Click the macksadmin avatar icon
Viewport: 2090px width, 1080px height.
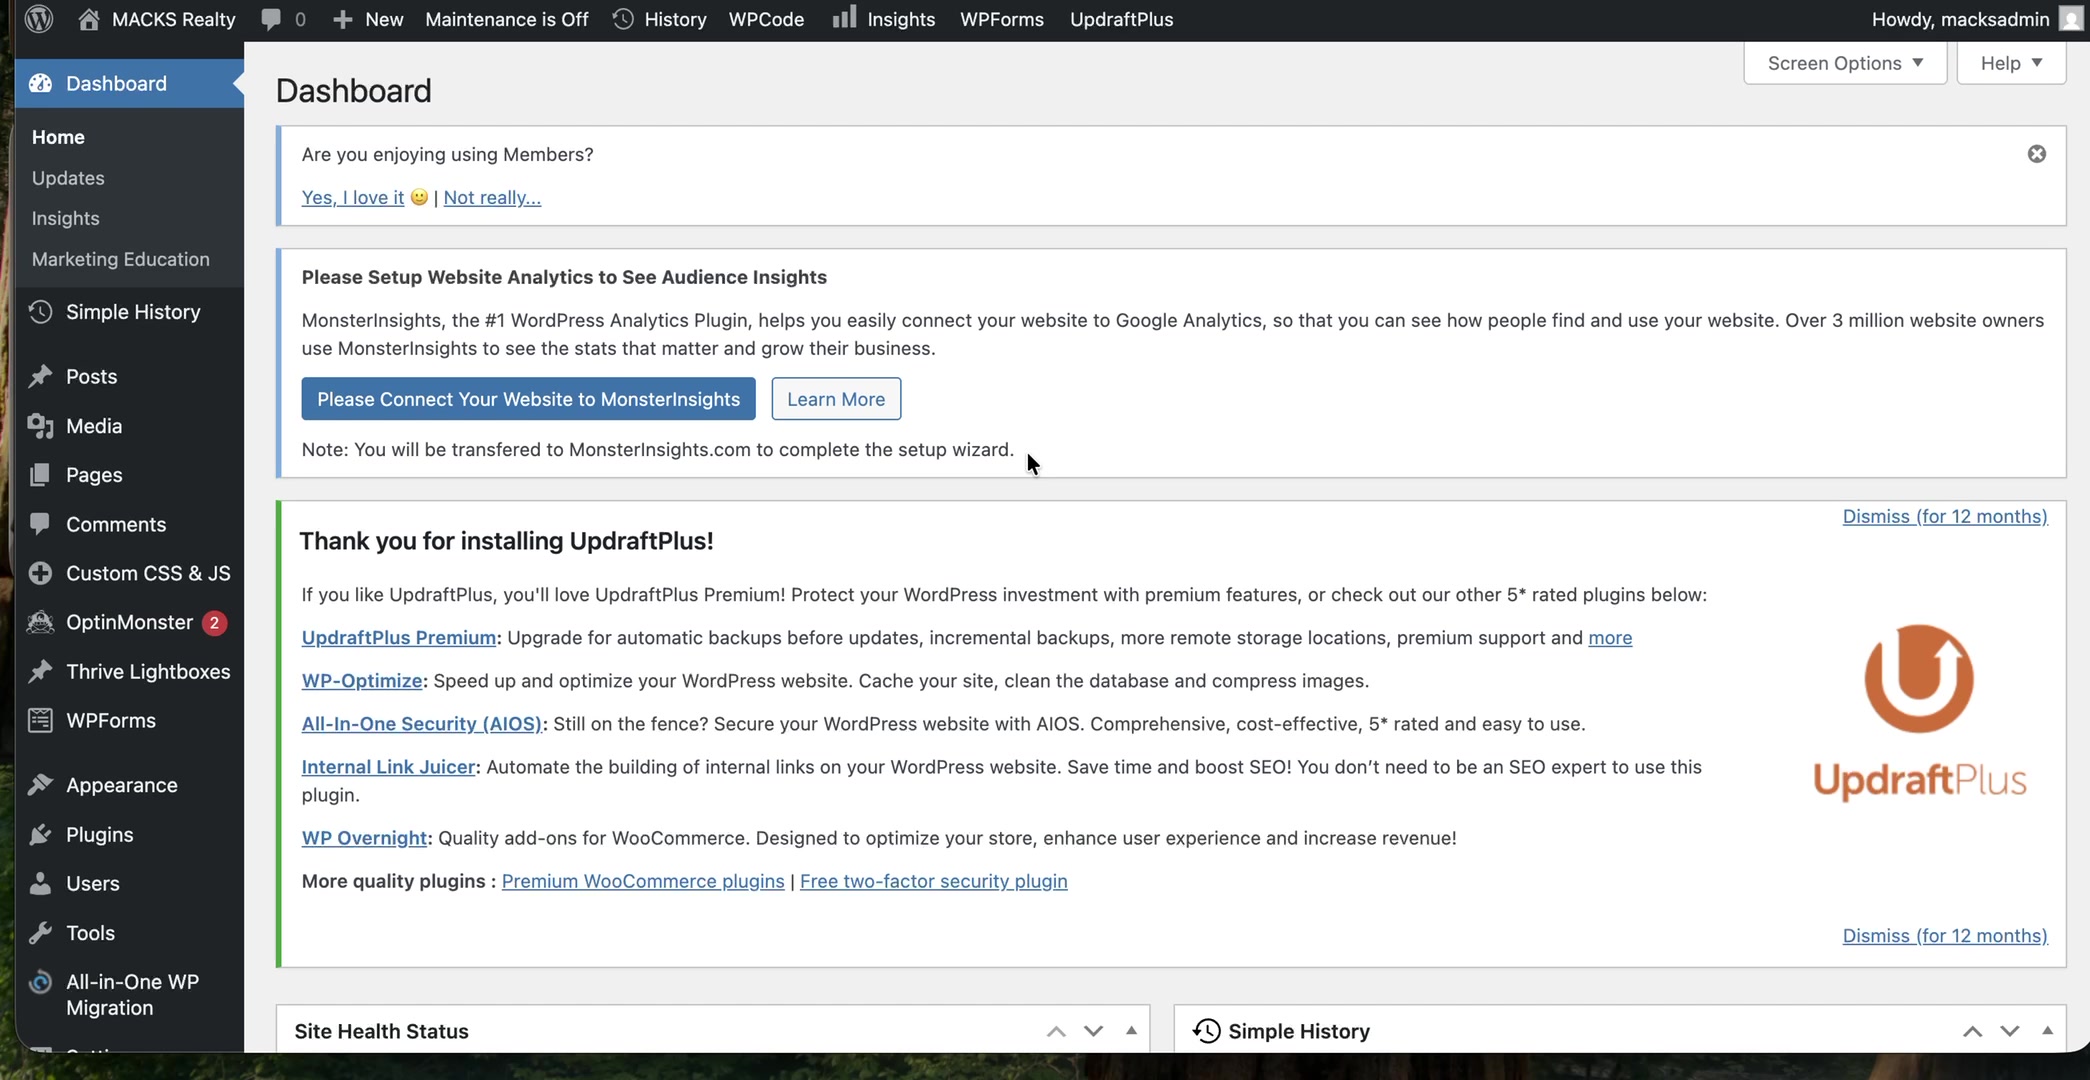(2070, 19)
